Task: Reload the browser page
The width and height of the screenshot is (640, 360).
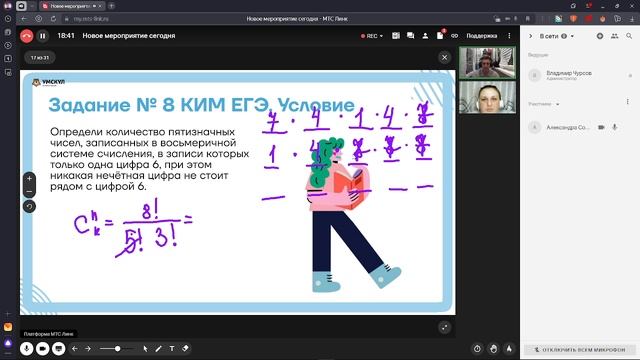Action: [53, 19]
